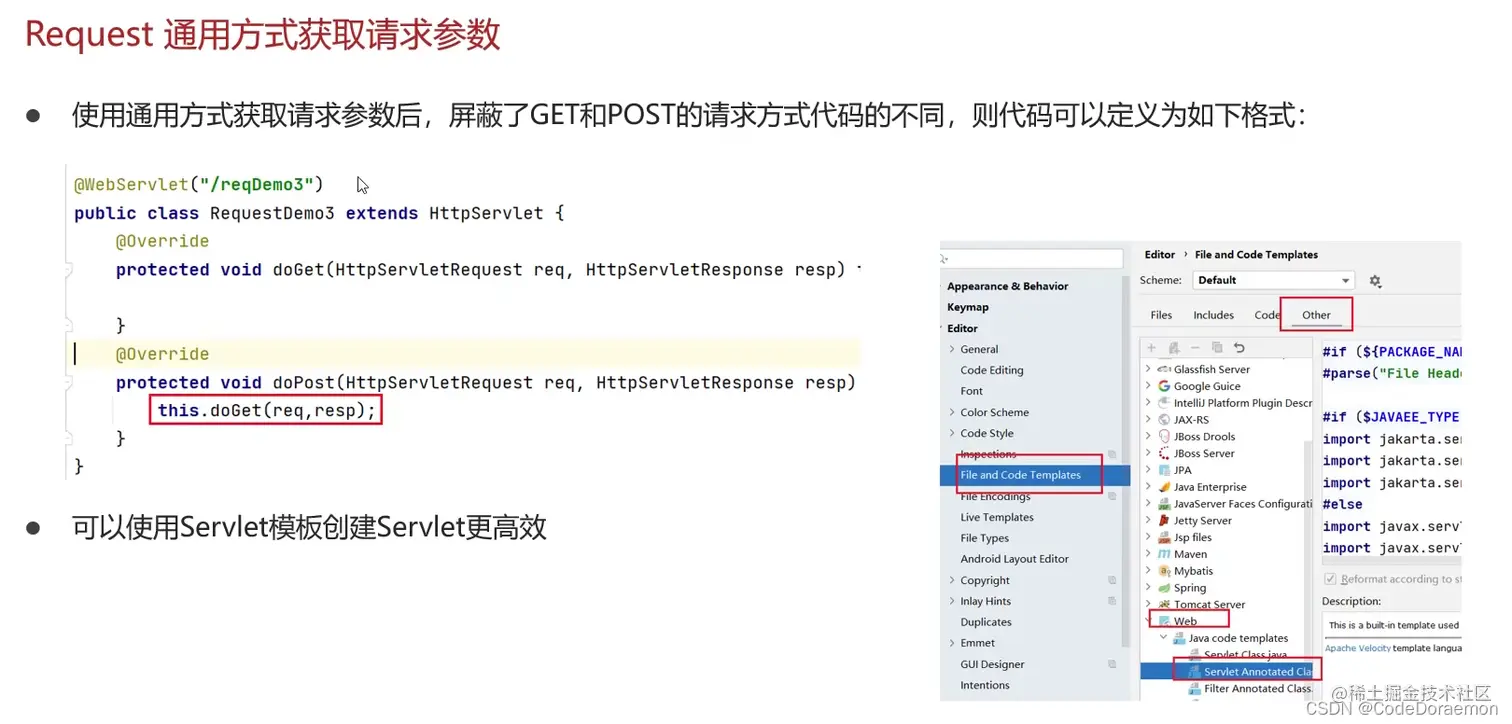
Task: Open Live Templates settings
Action: click(997, 517)
